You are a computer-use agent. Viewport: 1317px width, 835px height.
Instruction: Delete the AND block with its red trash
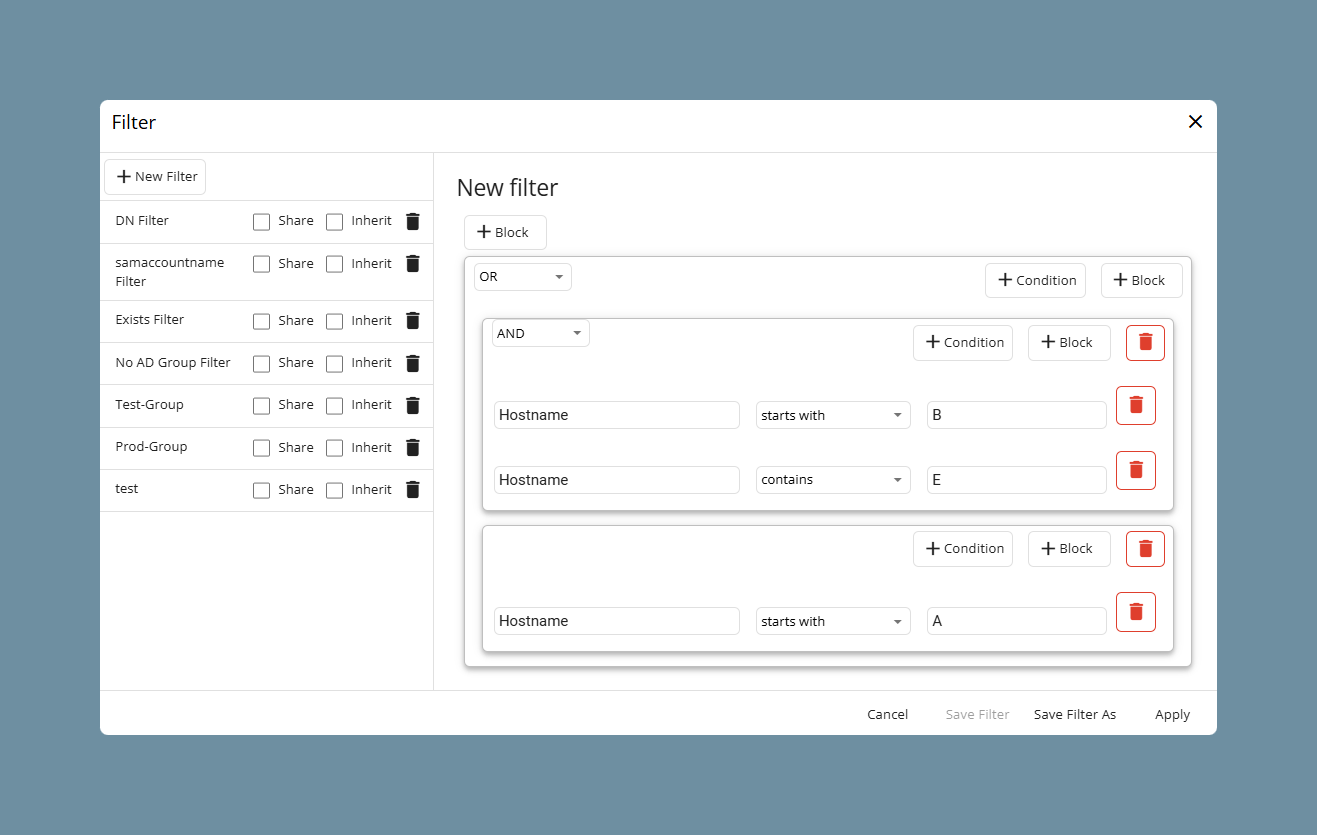(x=1145, y=342)
